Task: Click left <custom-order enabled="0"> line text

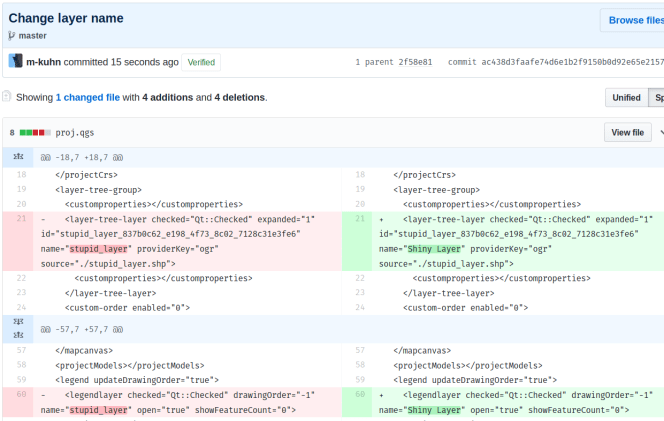Action: click(x=127, y=308)
